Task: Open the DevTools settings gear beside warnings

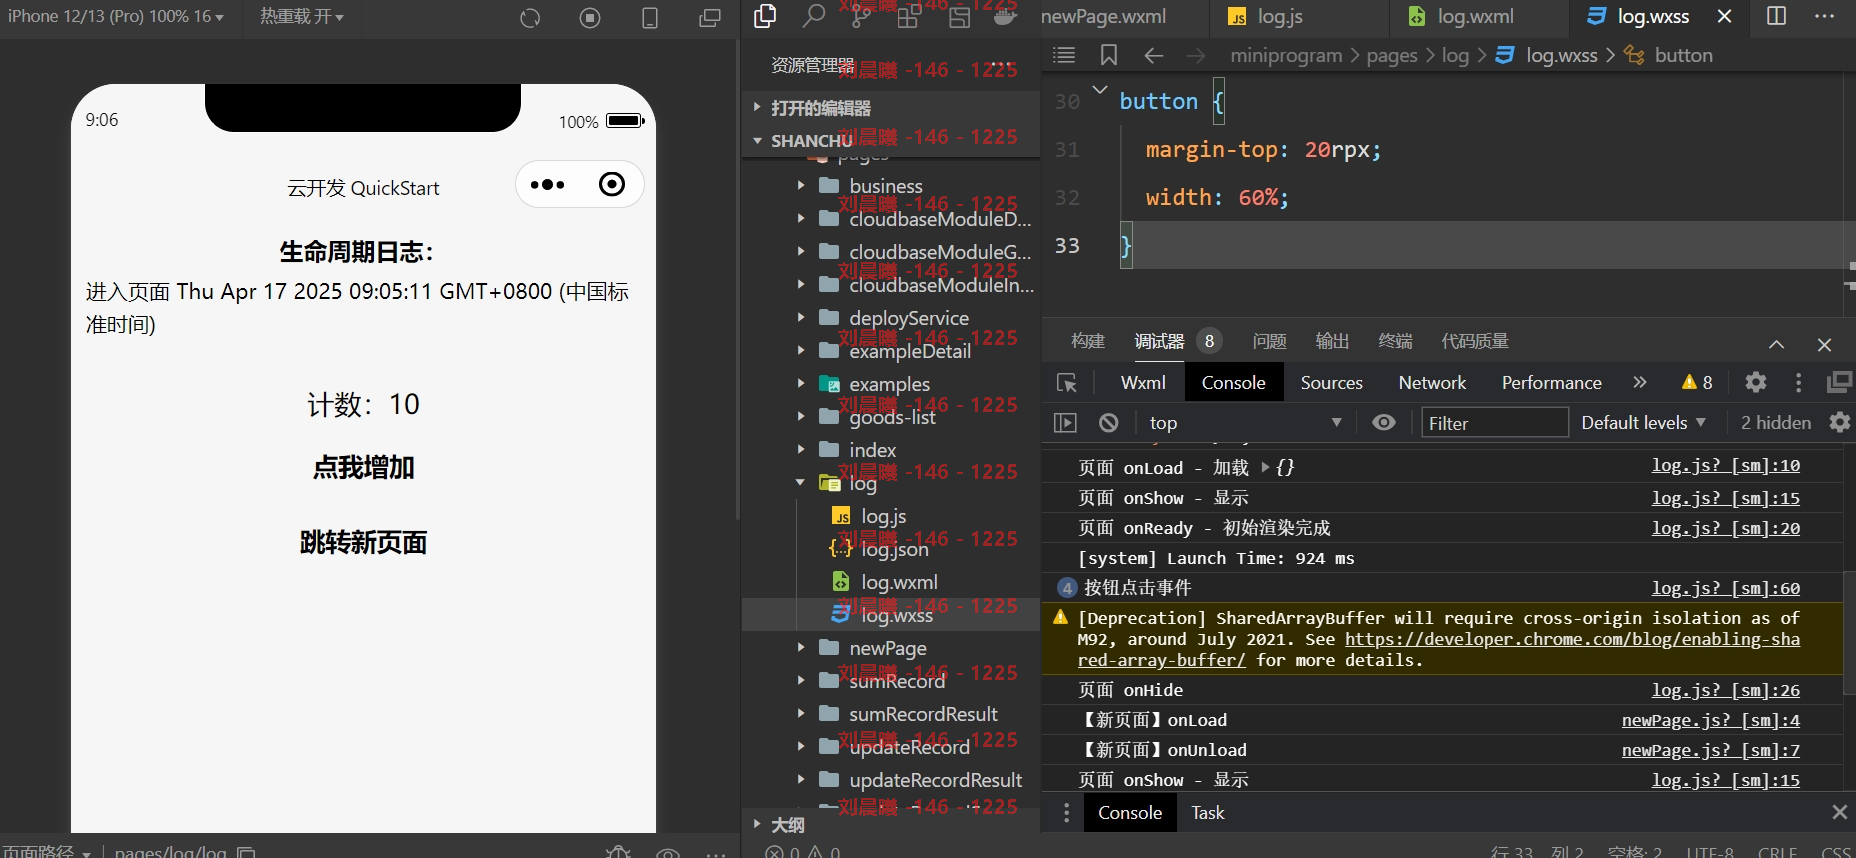Action: [1755, 382]
